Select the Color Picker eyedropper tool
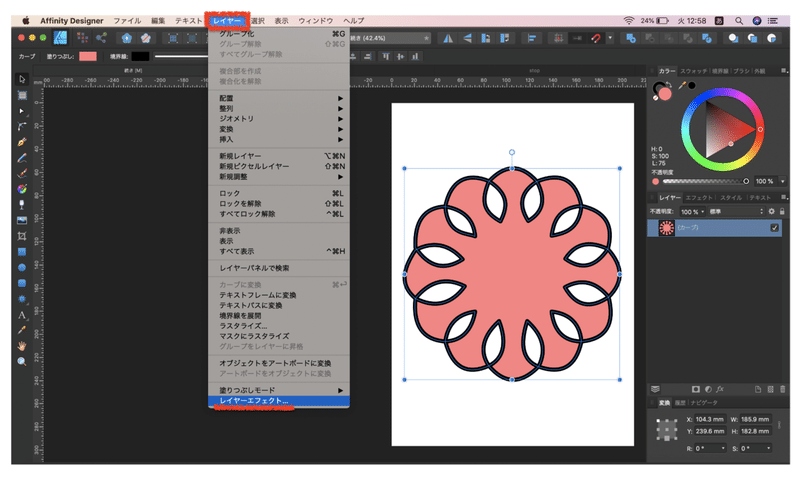The width and height of the screenshot is (800, 479). [x=21, y=330]
